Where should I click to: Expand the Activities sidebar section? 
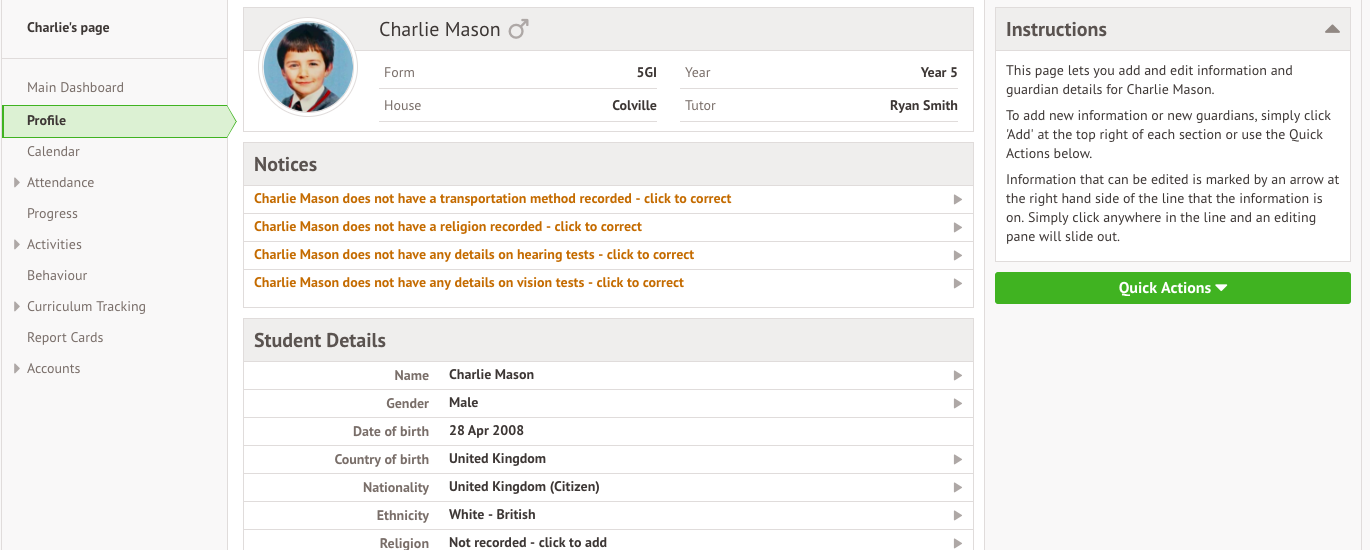coord(17,244)
